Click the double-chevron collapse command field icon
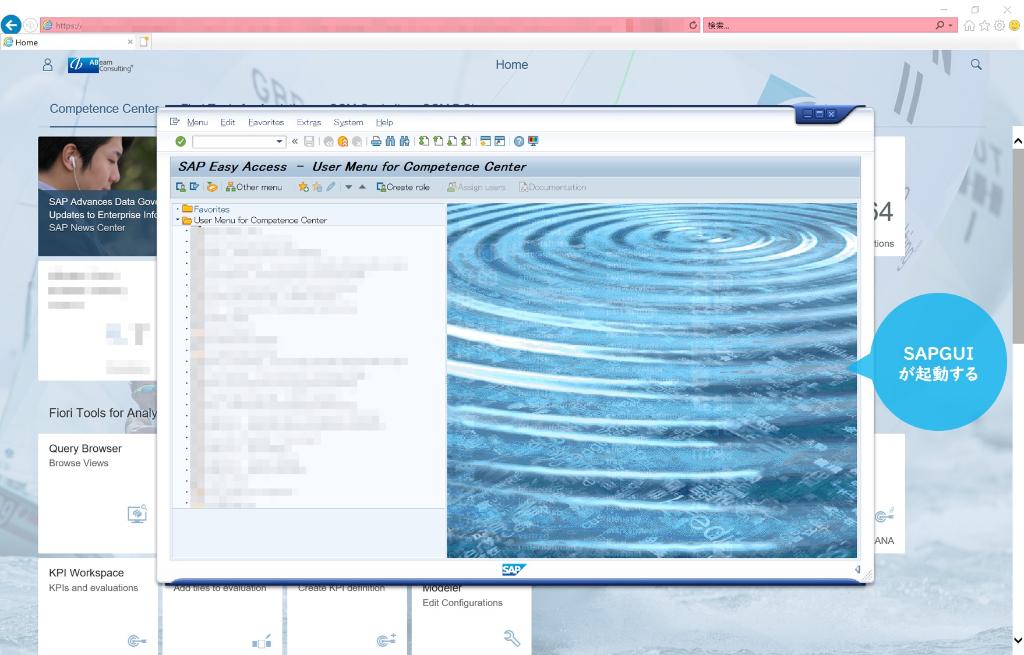Image resolution: width=1024 pixels, height=655 pixels. point(295,141)
